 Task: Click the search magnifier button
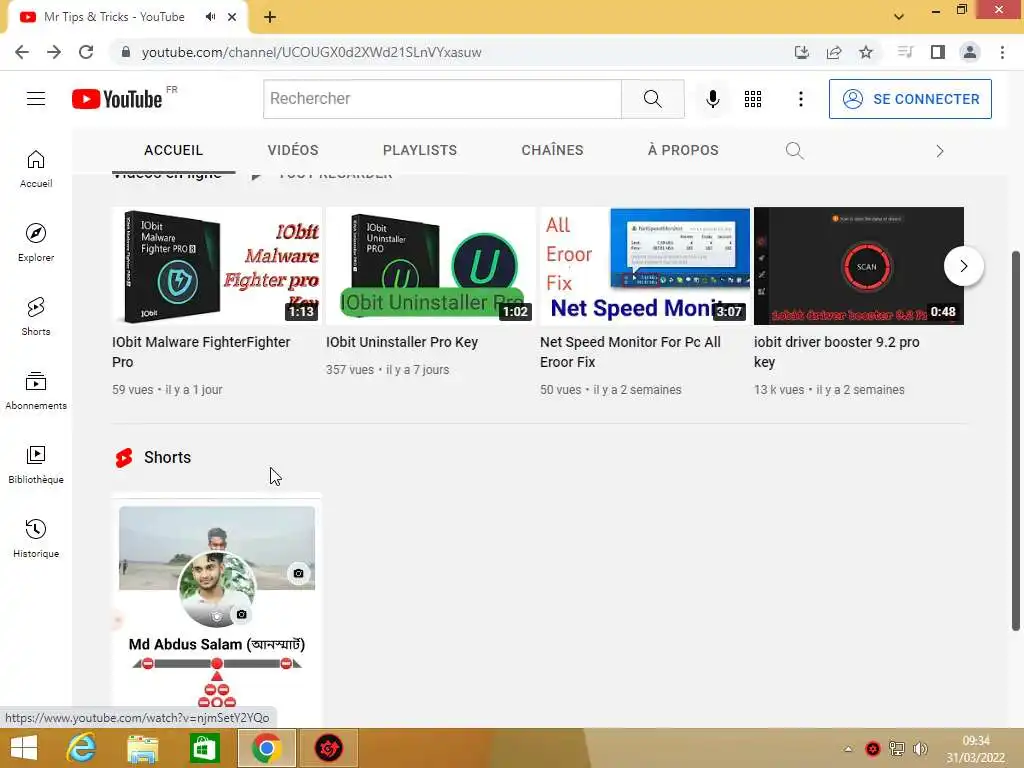tap(652, 99)
